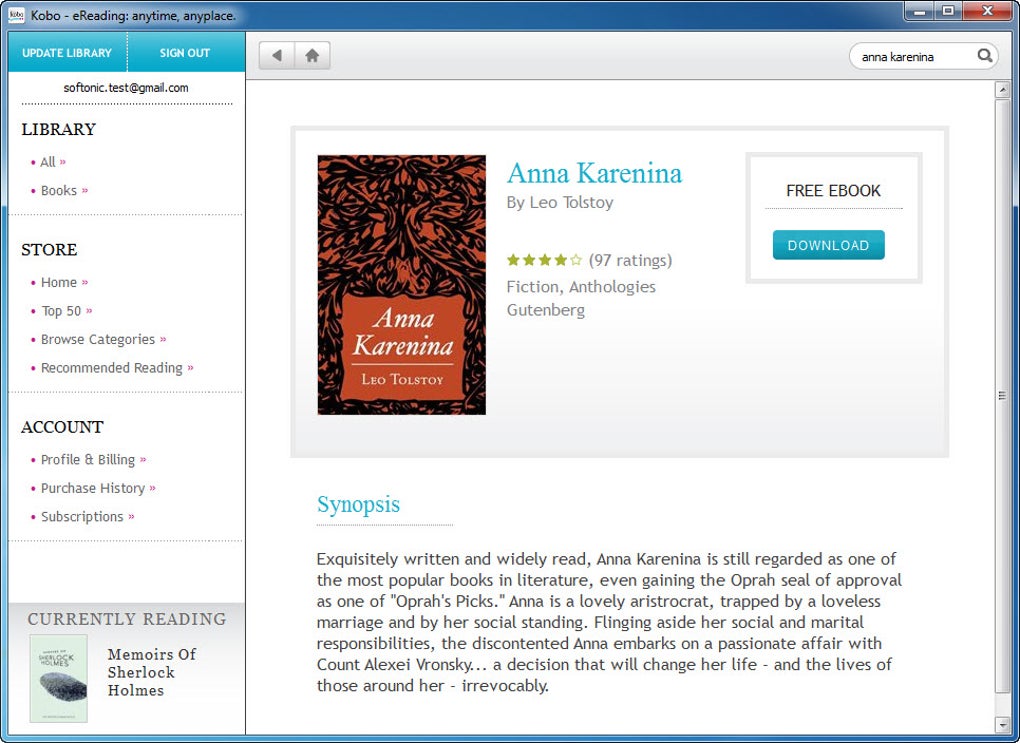
Task: Click the vertical scrollbar thumb
Action: 1002,396
